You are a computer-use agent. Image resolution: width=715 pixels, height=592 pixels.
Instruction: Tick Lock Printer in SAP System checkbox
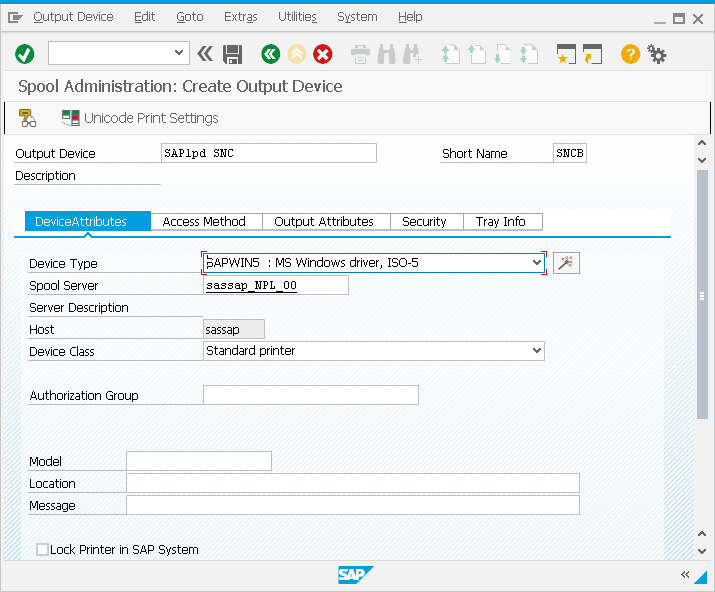42,549
